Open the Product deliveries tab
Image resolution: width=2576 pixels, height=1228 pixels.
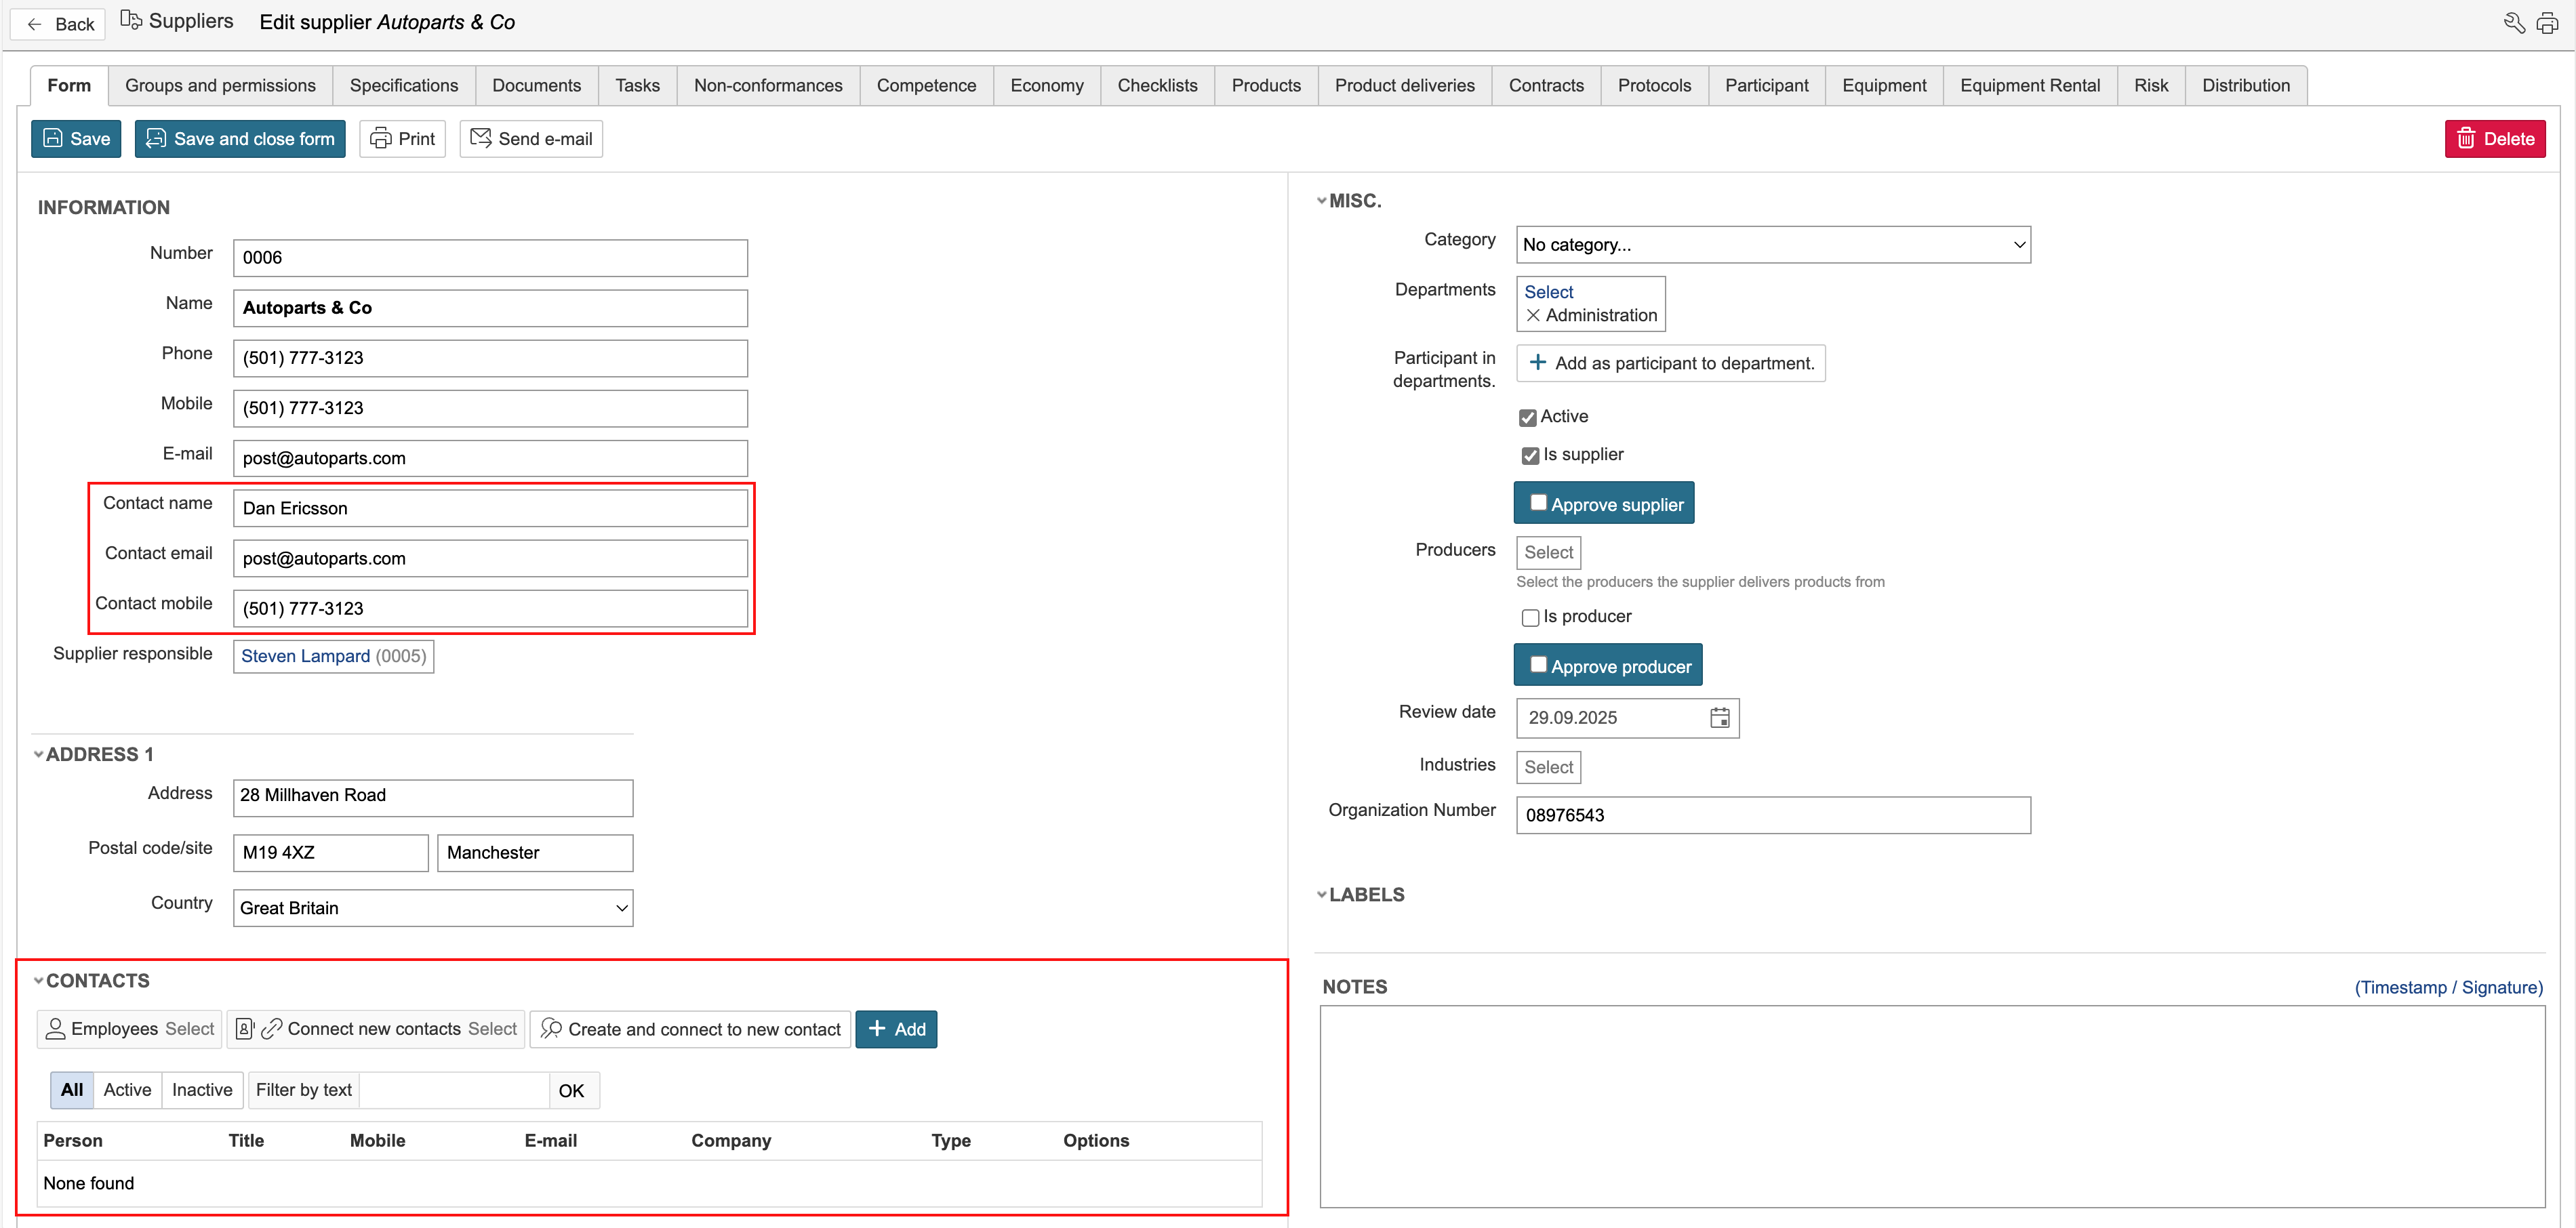pyautogui.click(x=1404, y=86)
